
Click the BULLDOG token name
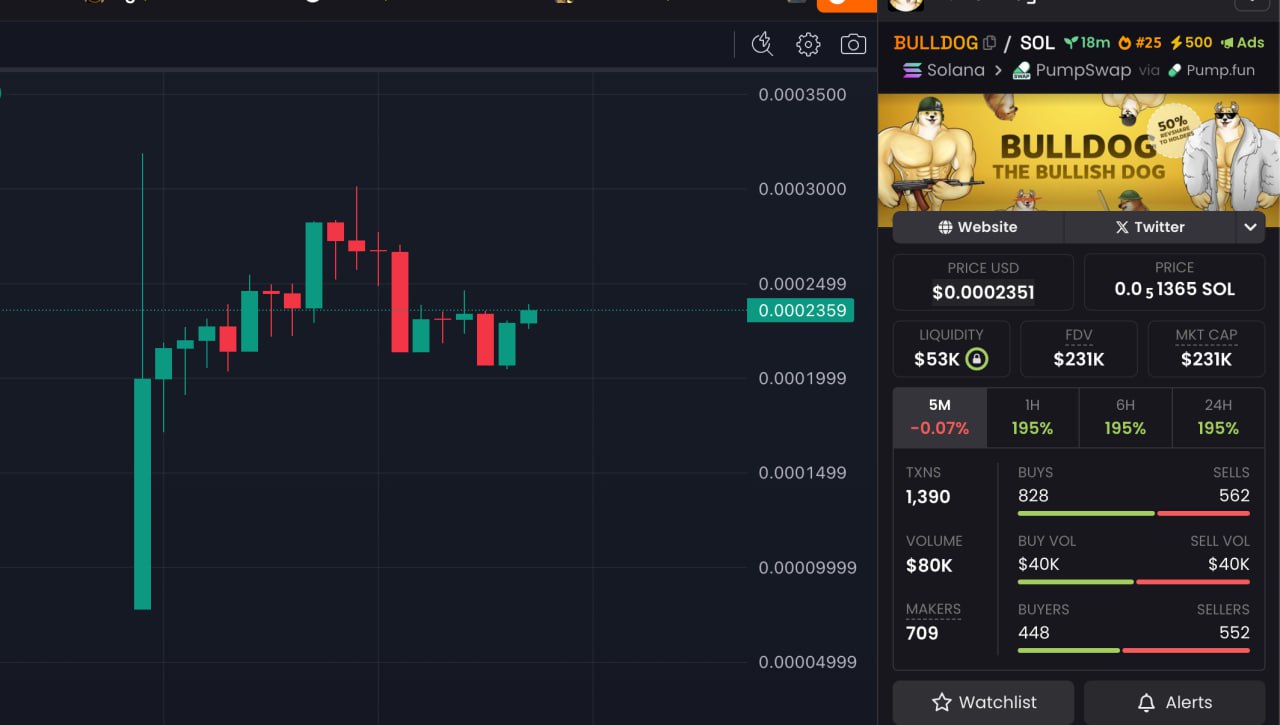[935, 43]
